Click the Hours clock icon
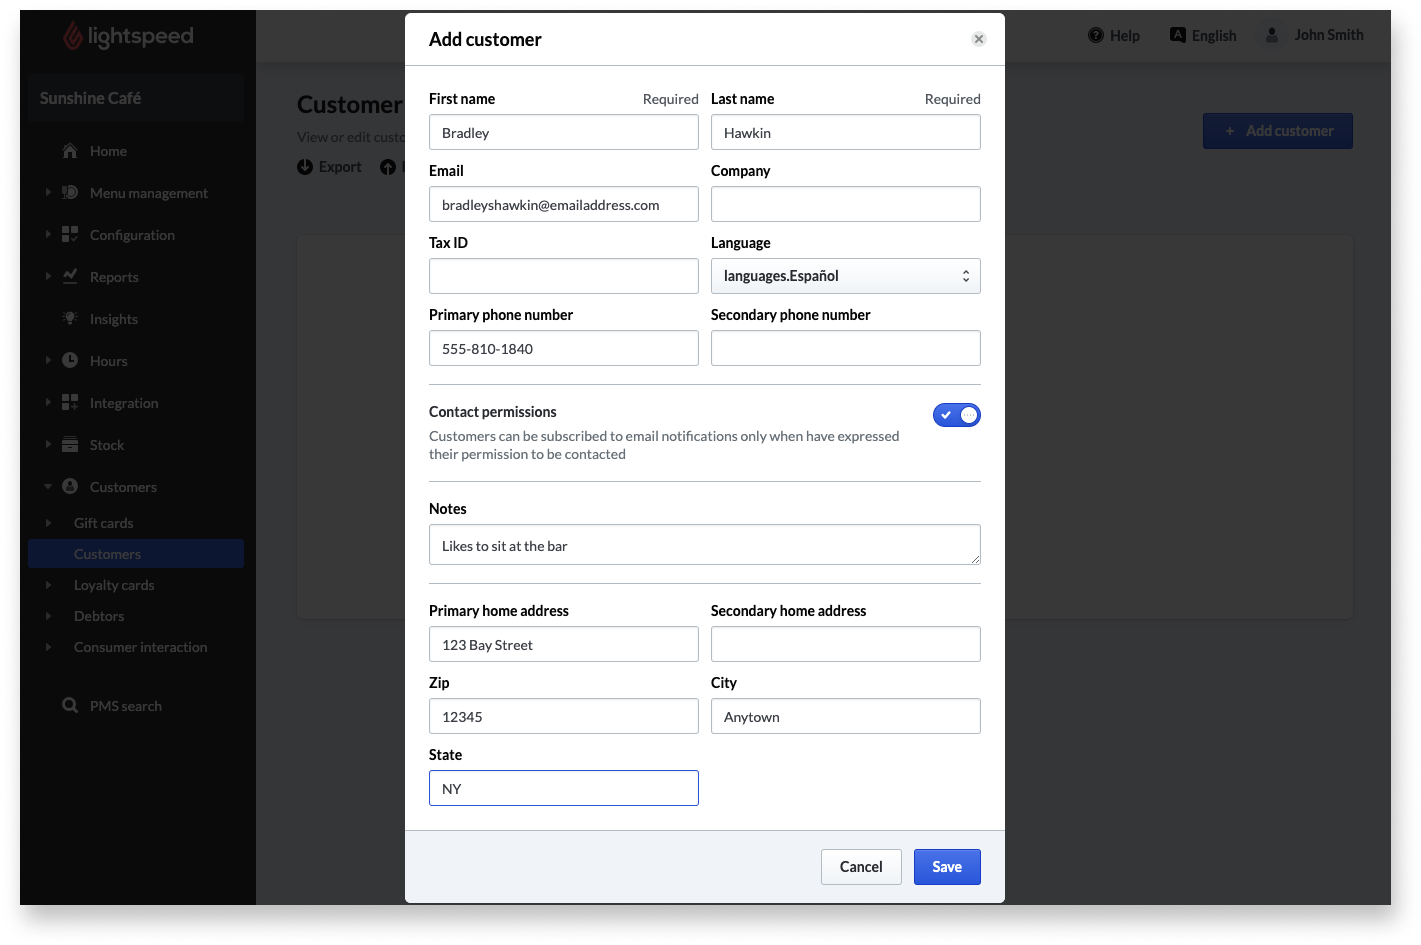The image size is (1421, 945). click(x=70, y=360)
